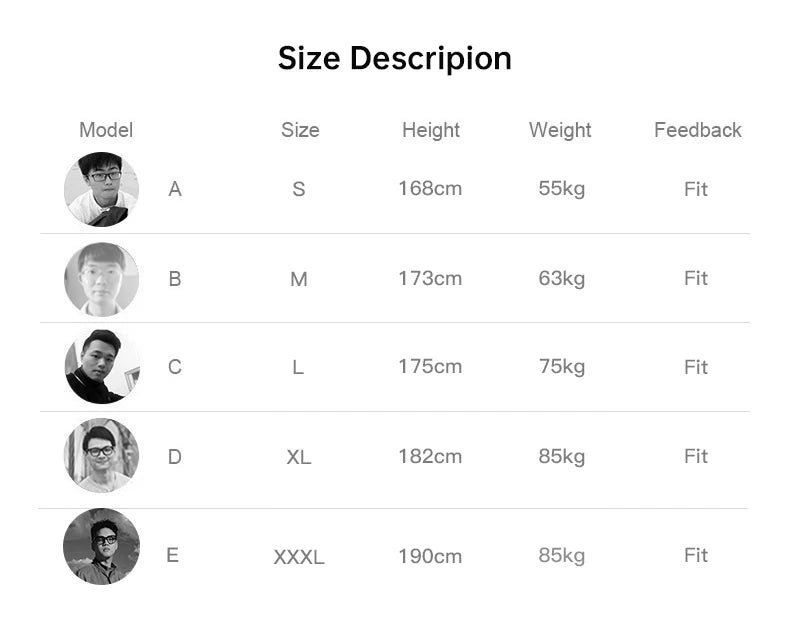Click the 190cm height value

point(430,556)
